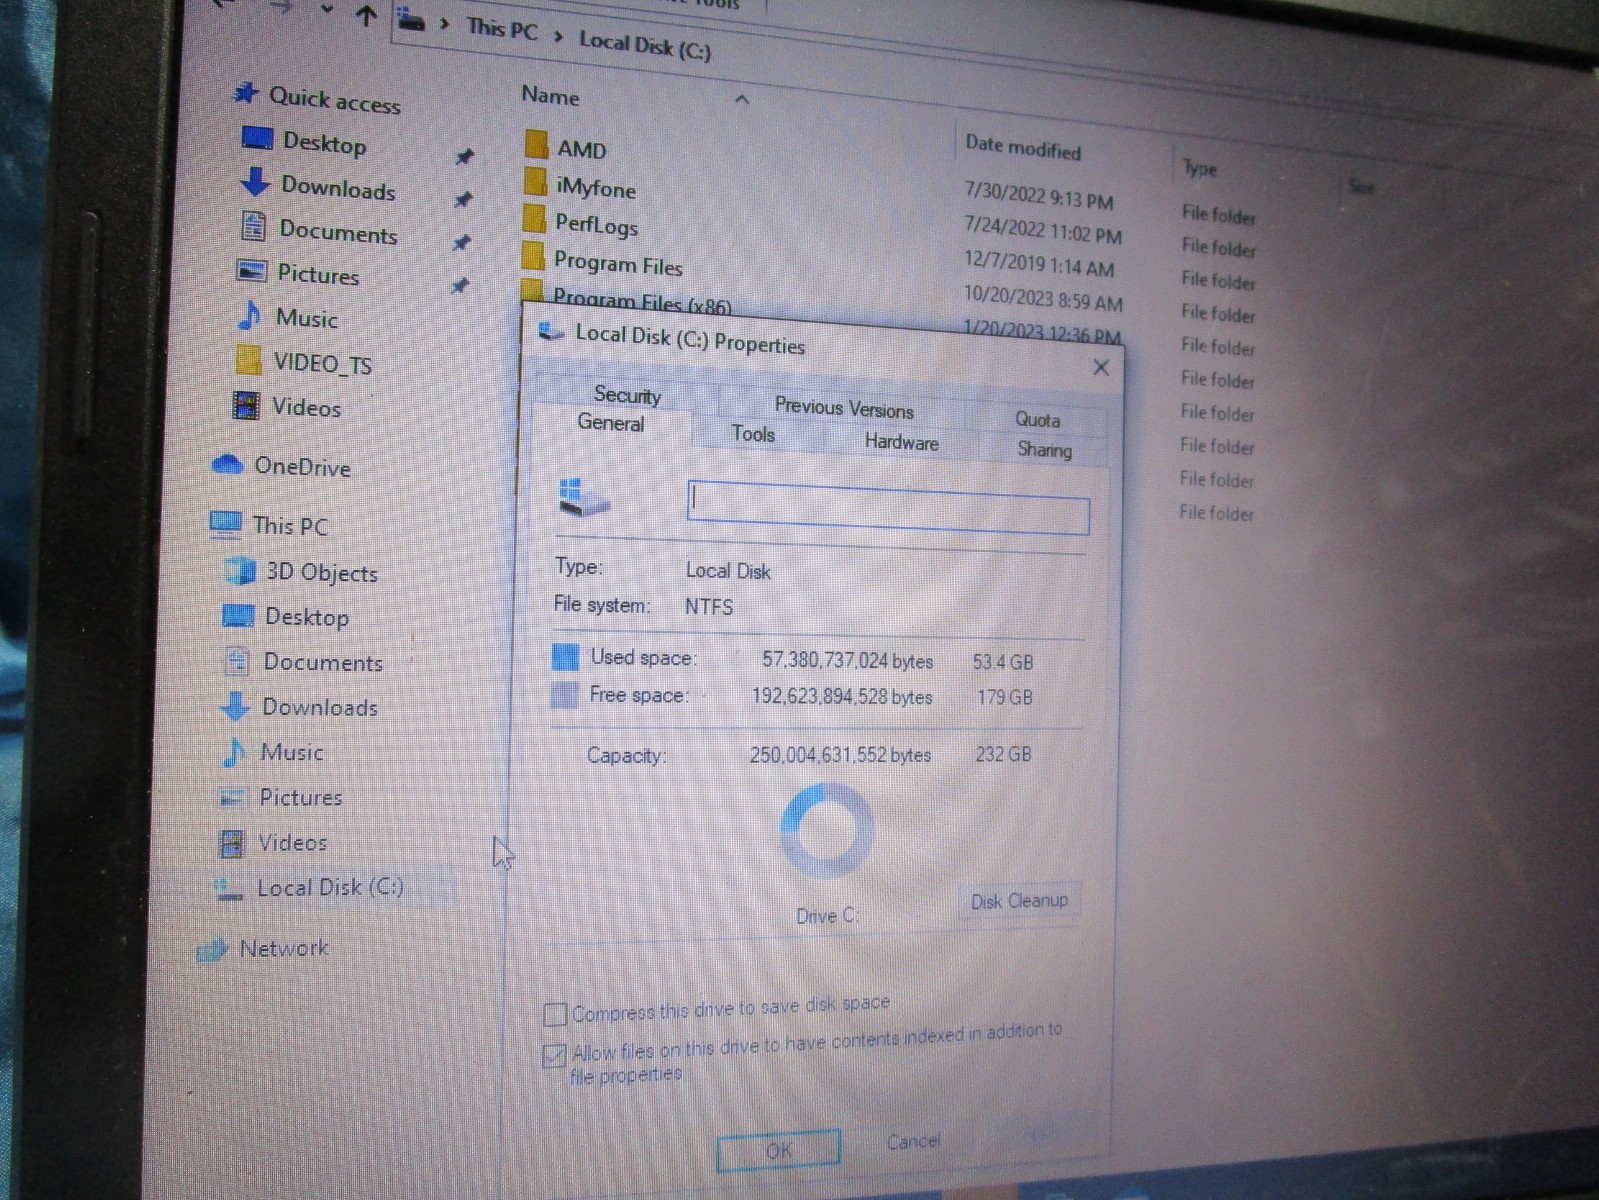Click the Free space gray swatch
Screen dimensions: 1599x1200
click(x=564, y=694)
